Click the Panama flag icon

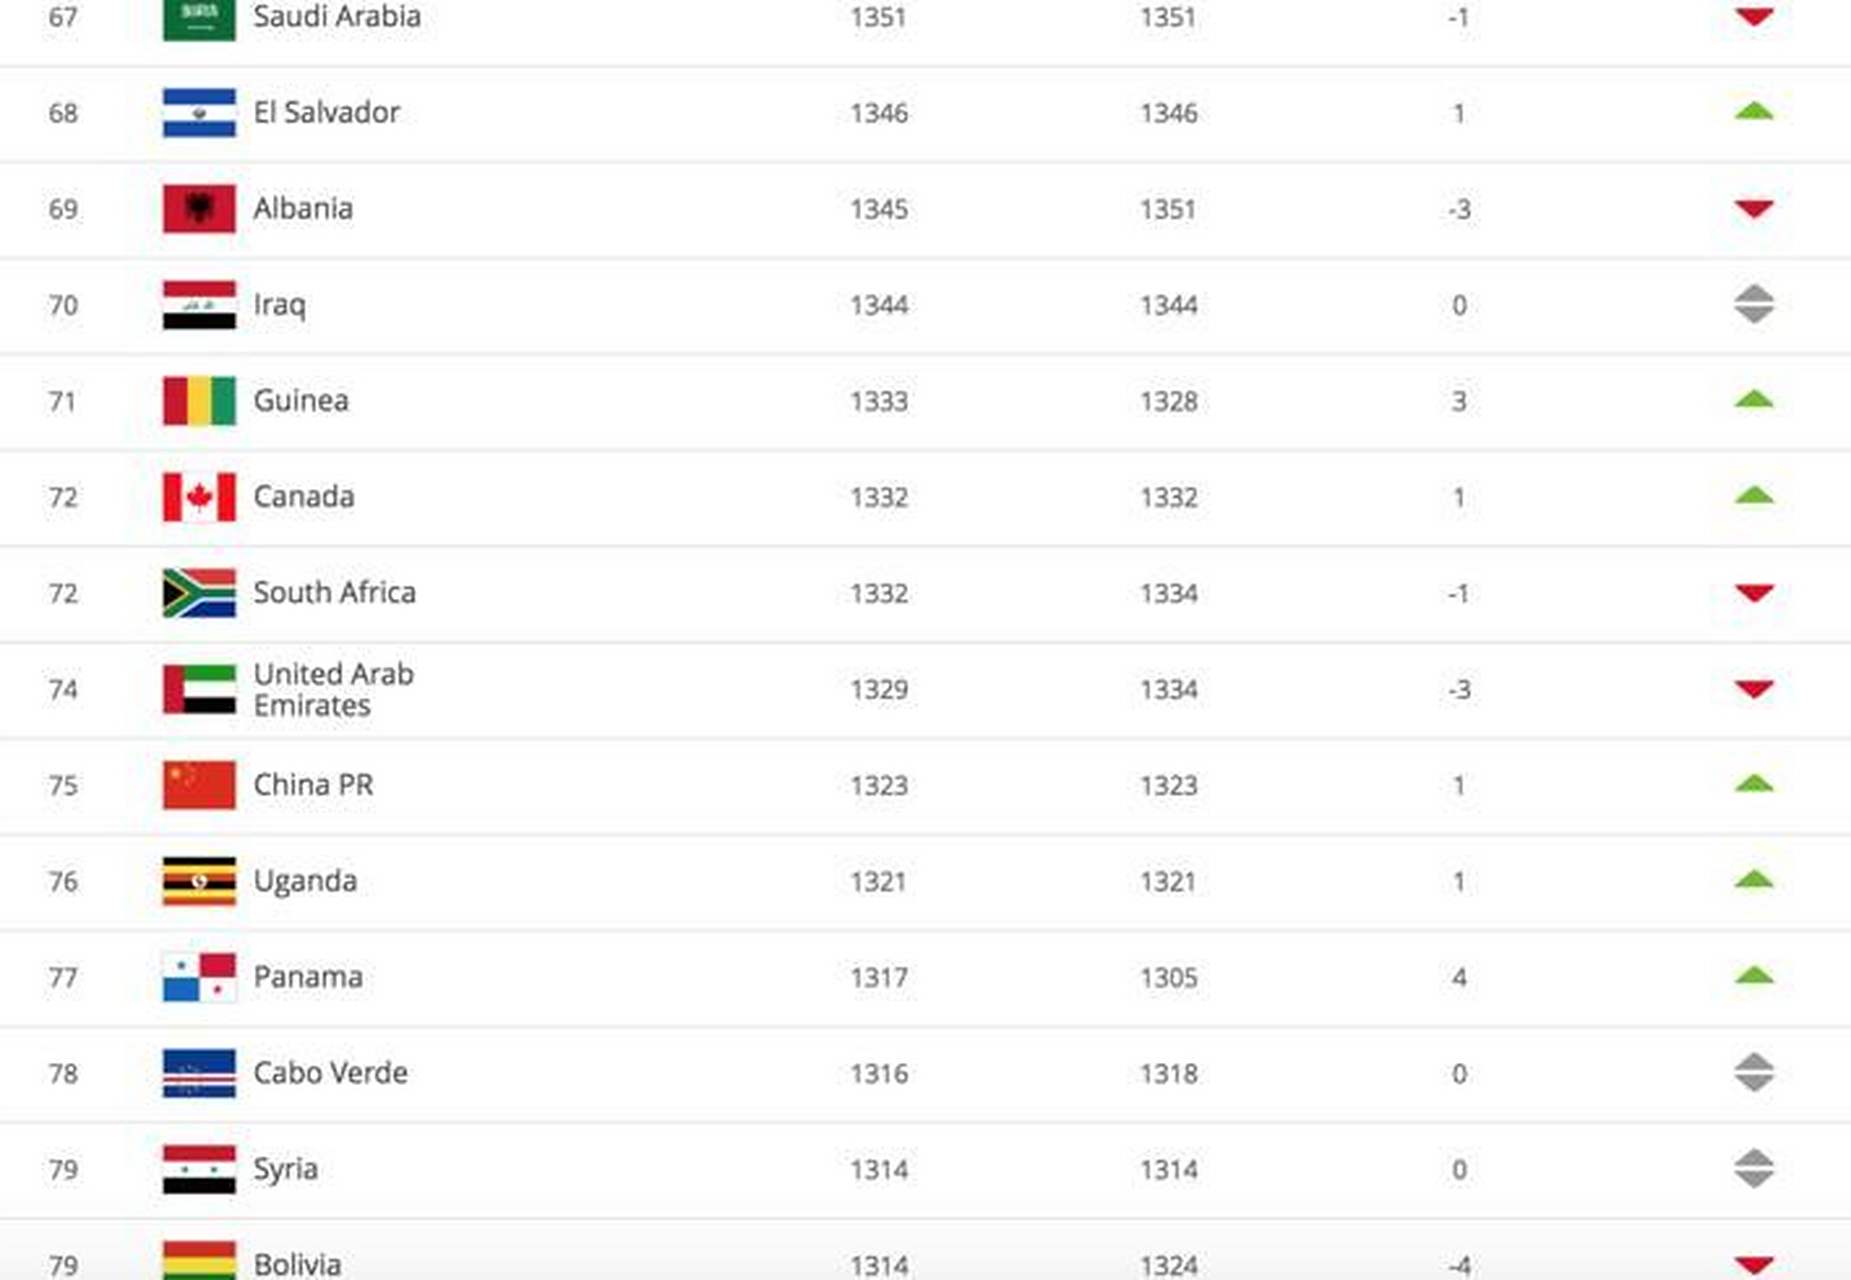(199, 977)
